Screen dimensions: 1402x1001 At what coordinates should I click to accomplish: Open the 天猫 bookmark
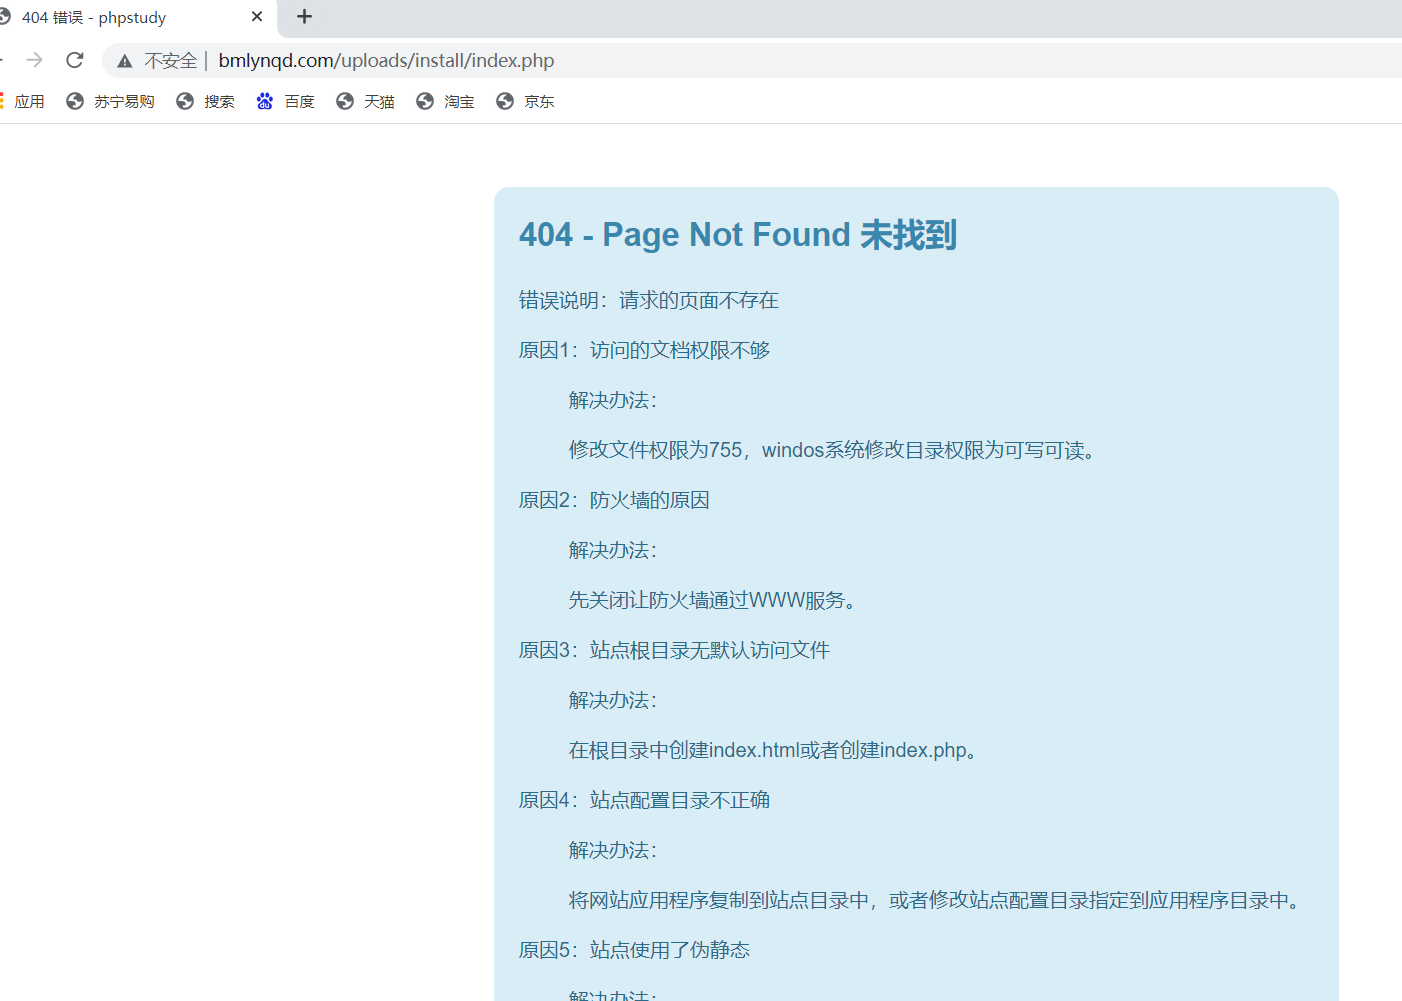365,101
